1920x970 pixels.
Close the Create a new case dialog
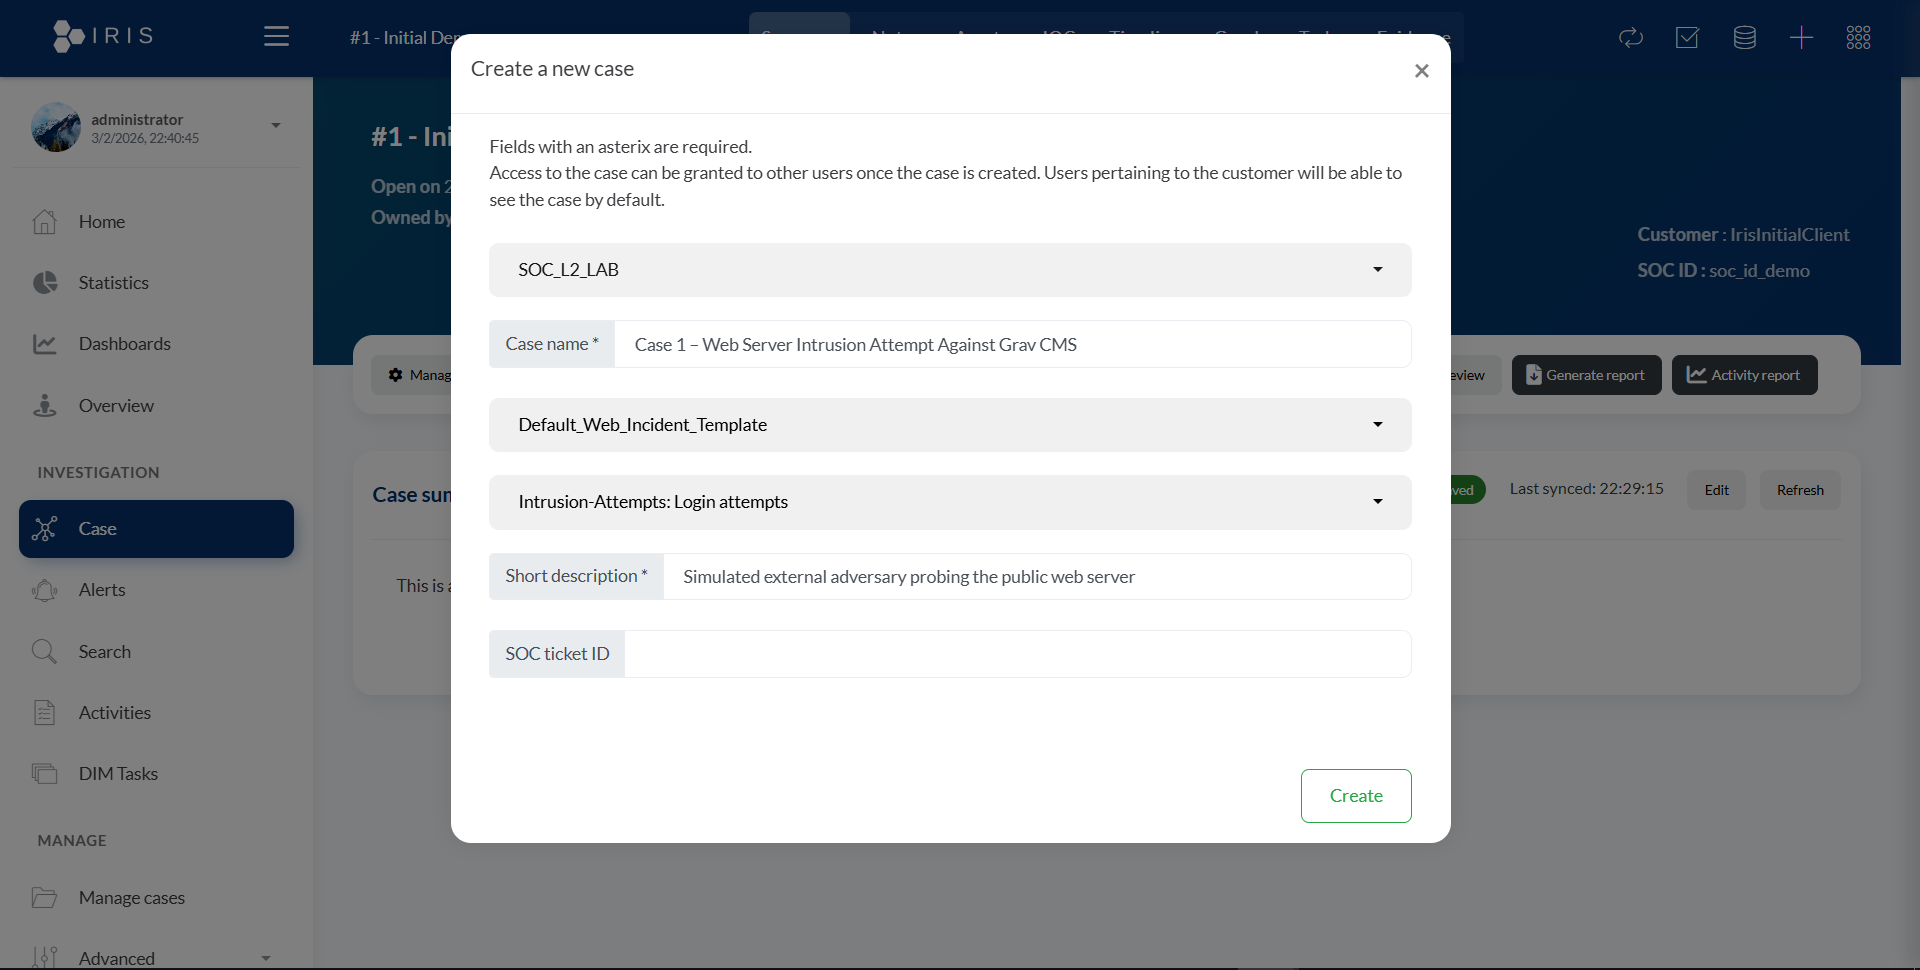tap(1421, 71)
